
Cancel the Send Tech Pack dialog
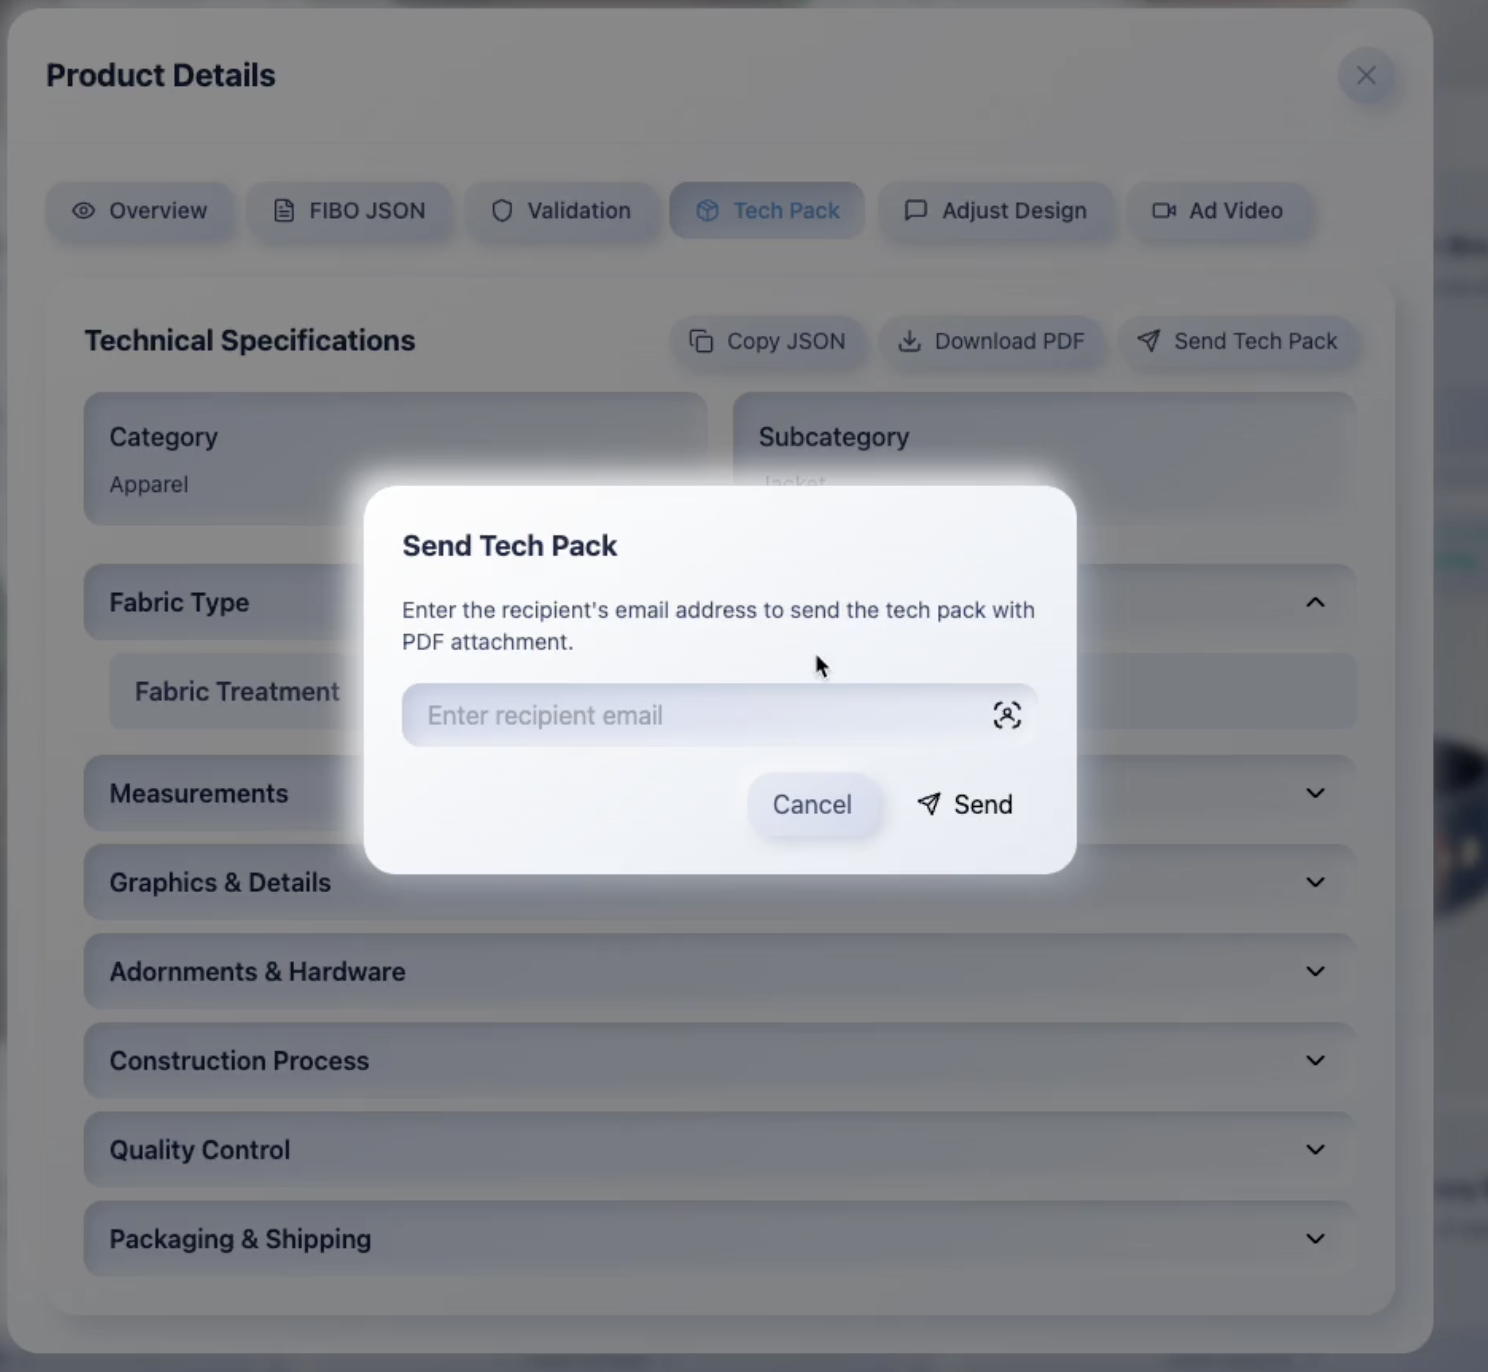[x=812, y=804]
